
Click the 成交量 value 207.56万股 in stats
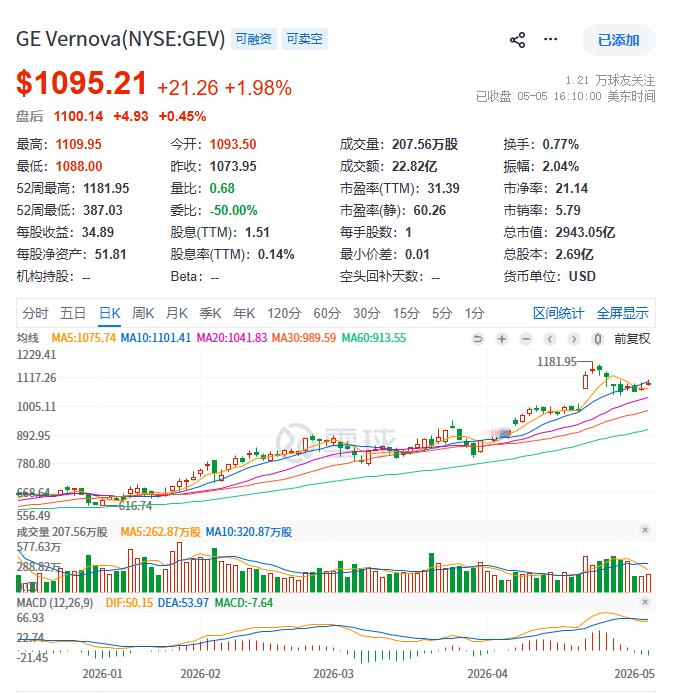click(x=425, y=145)
